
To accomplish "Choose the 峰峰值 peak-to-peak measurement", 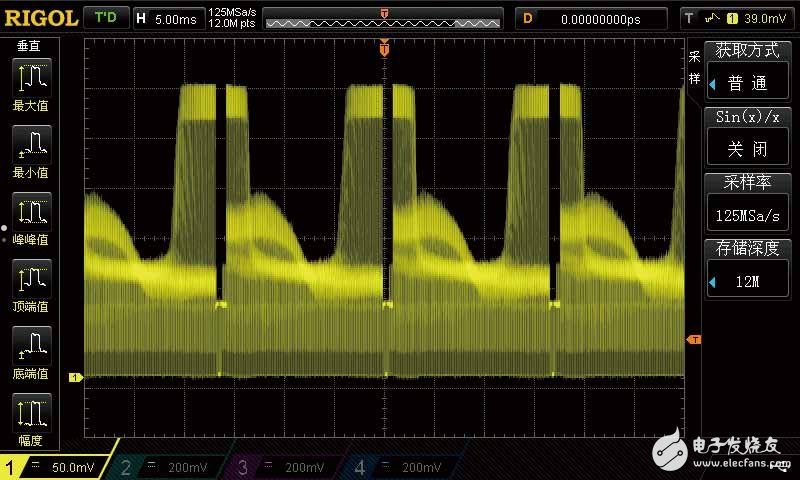I will tap(32, 218).
